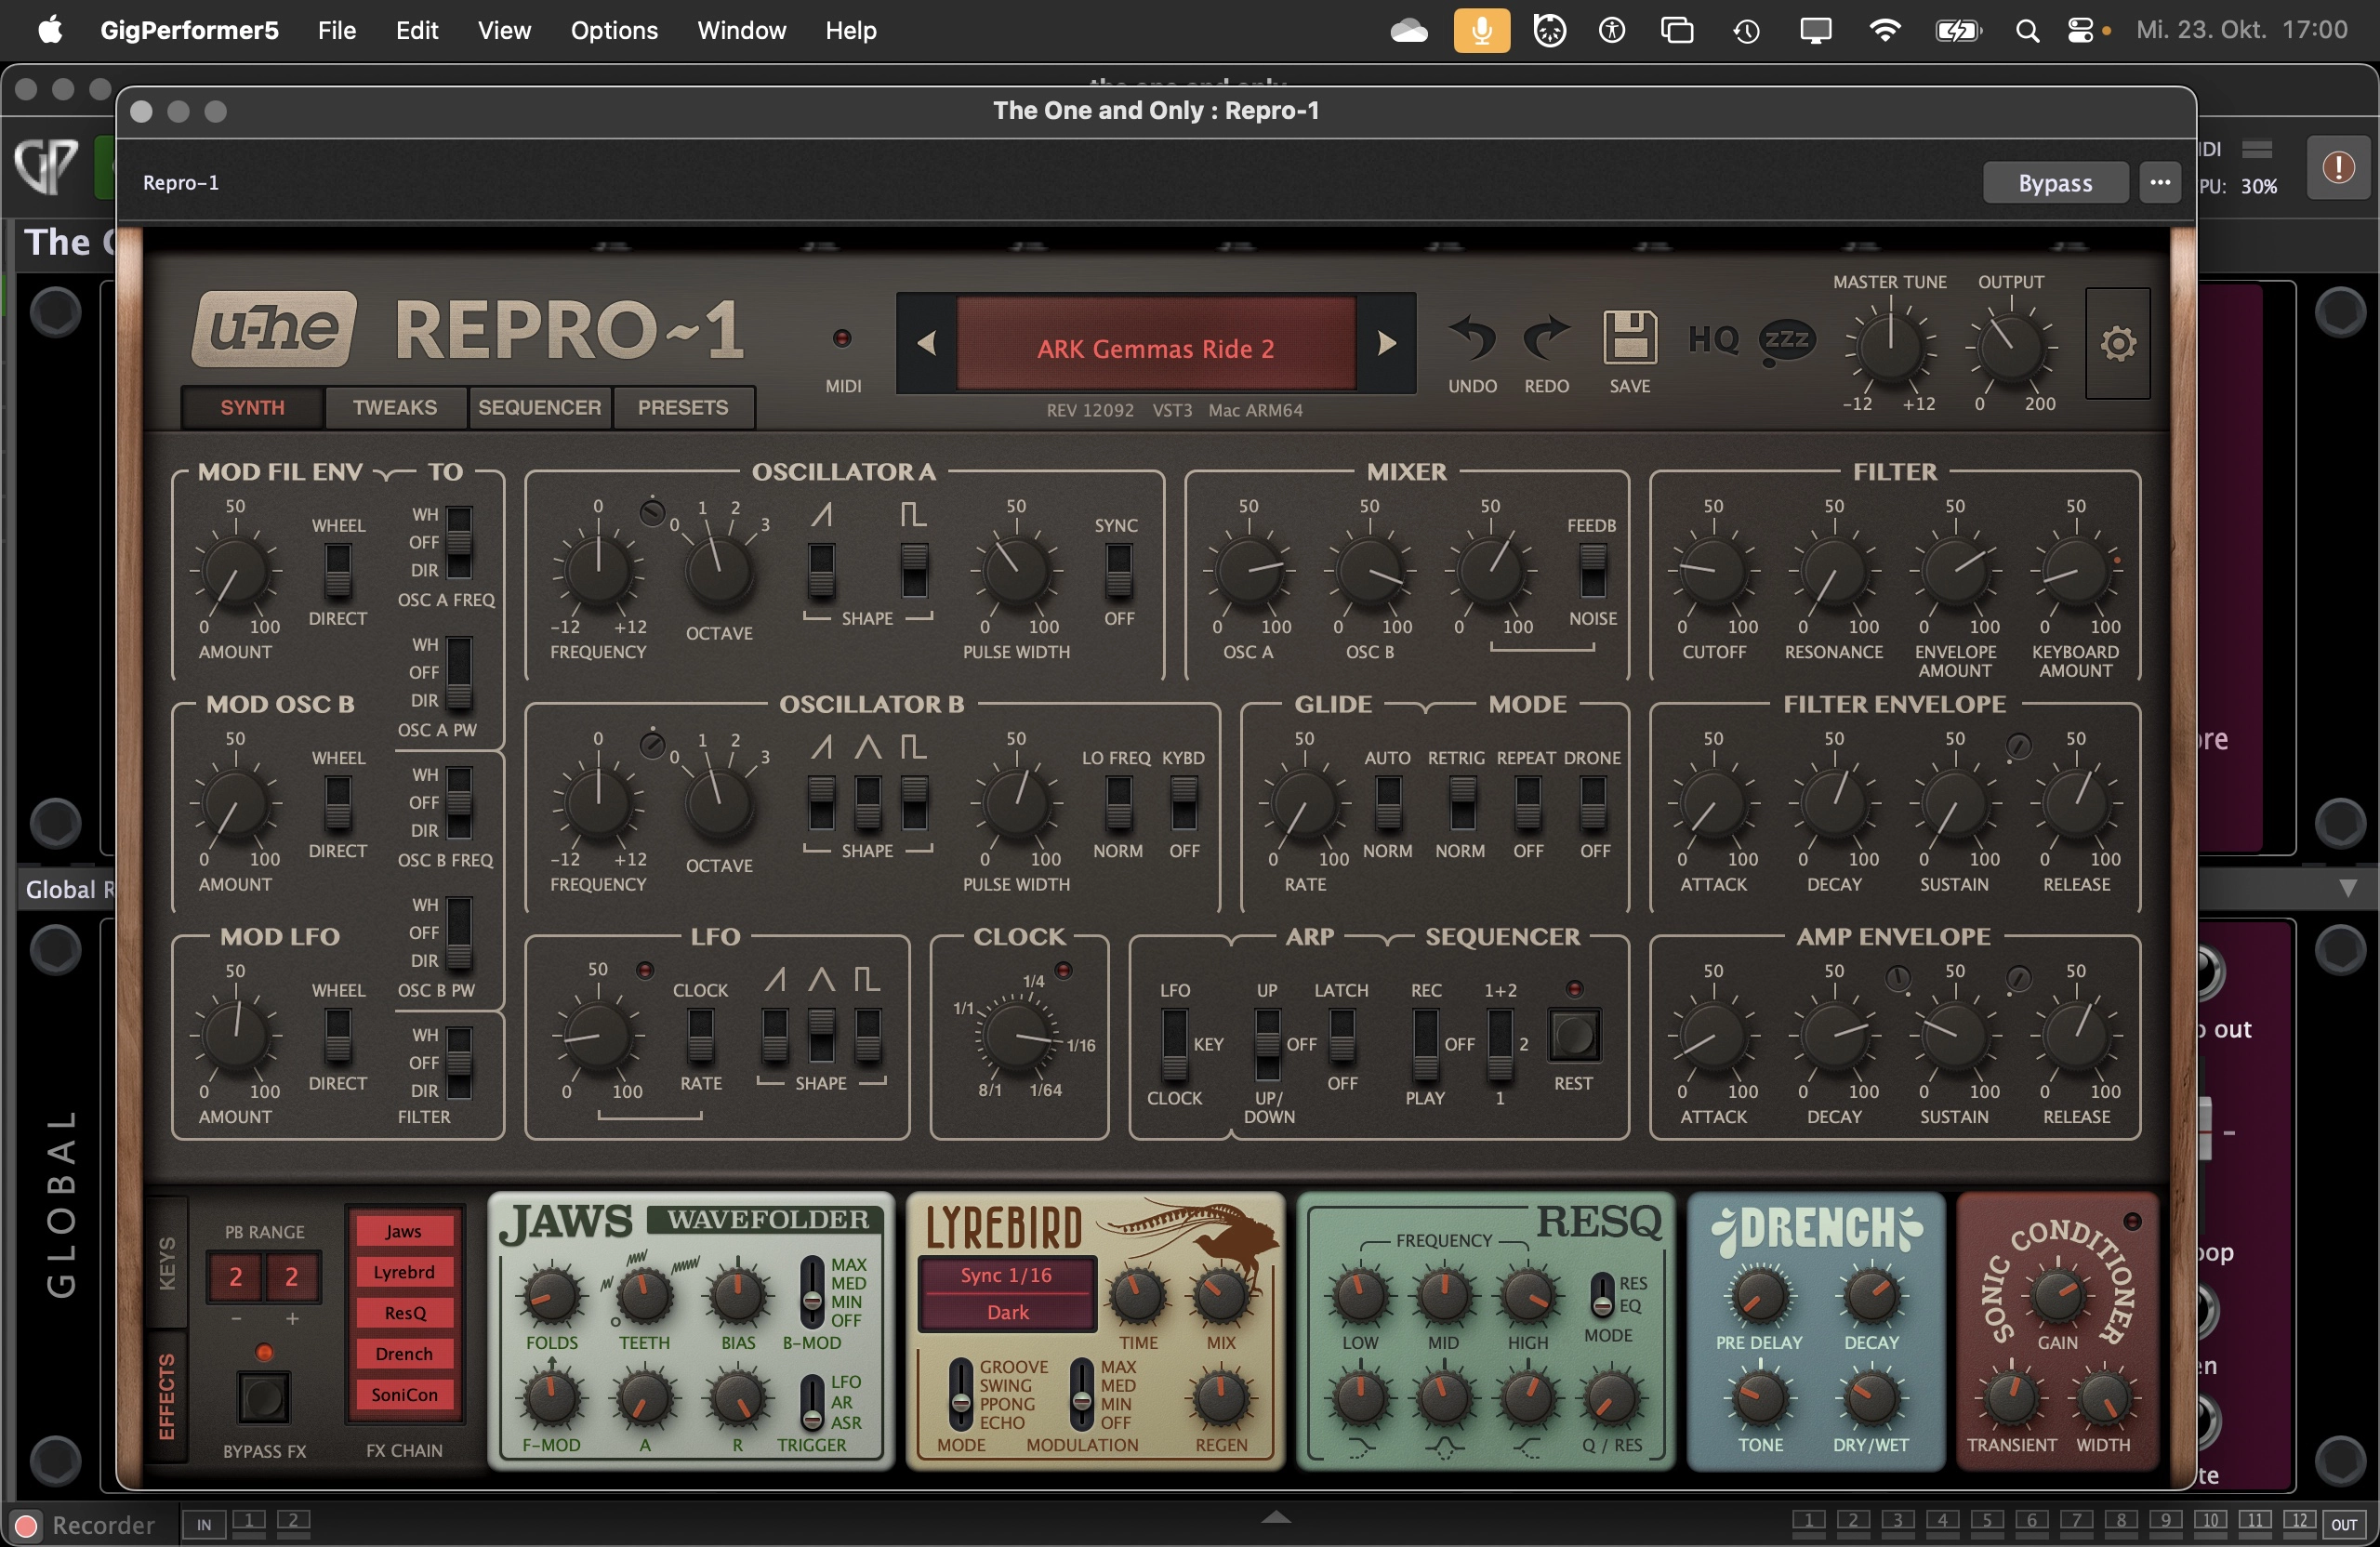Viewport: 2380px width, 1547px height.
Task: Click the Time Machine menu bar icon
Action: (x=1746, y=31)
